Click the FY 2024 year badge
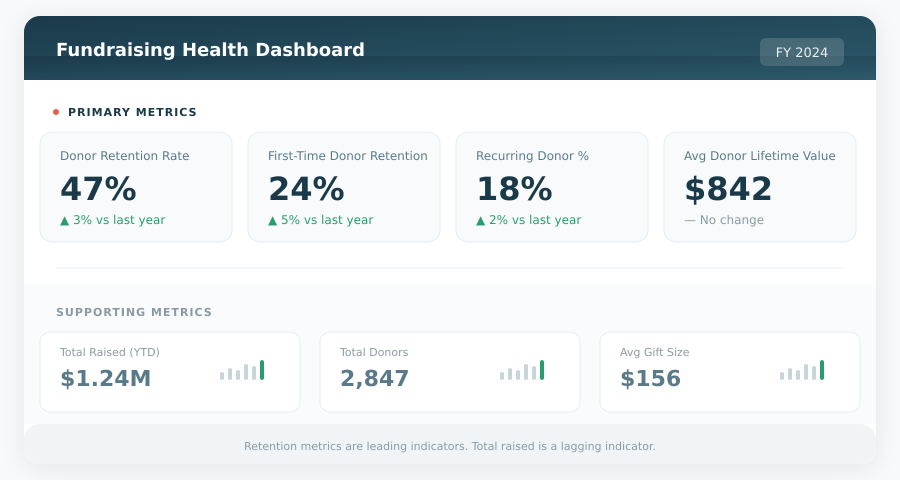 coord(801,52)
